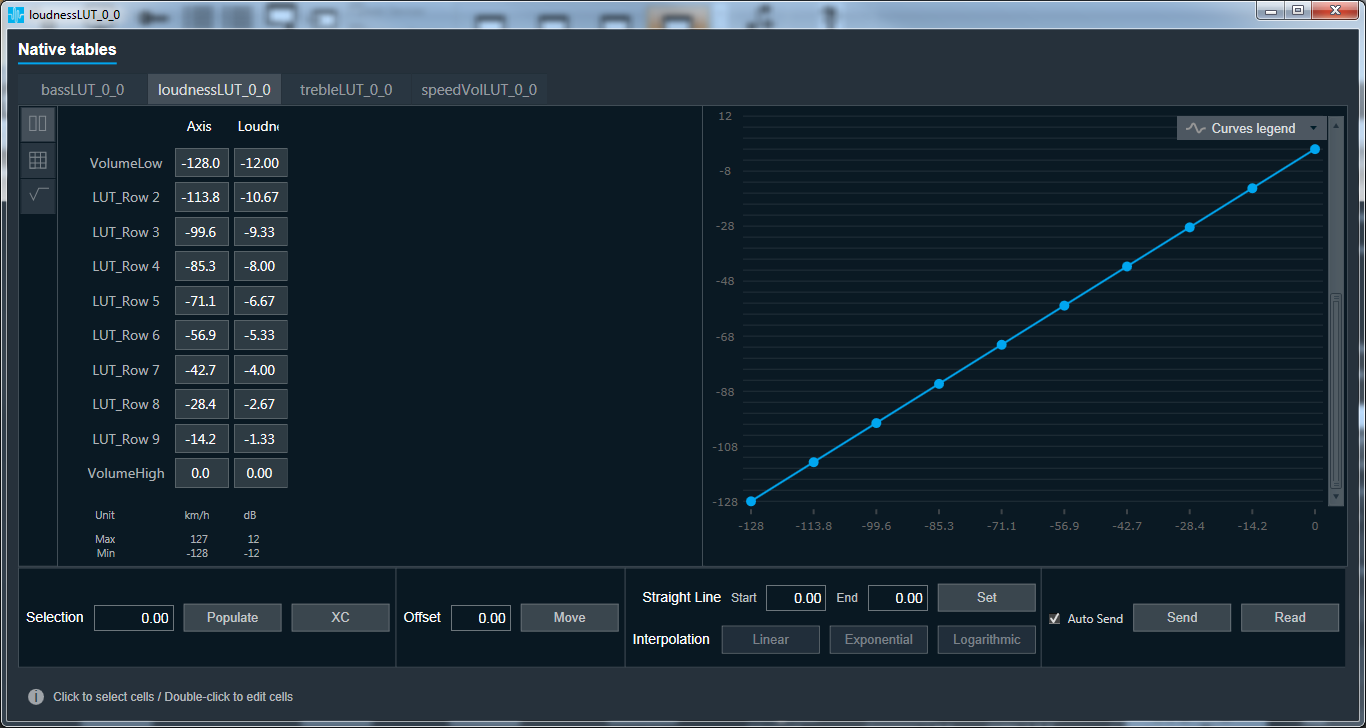
Task: Click the curve point at x 0
Action: (1315, 149)
